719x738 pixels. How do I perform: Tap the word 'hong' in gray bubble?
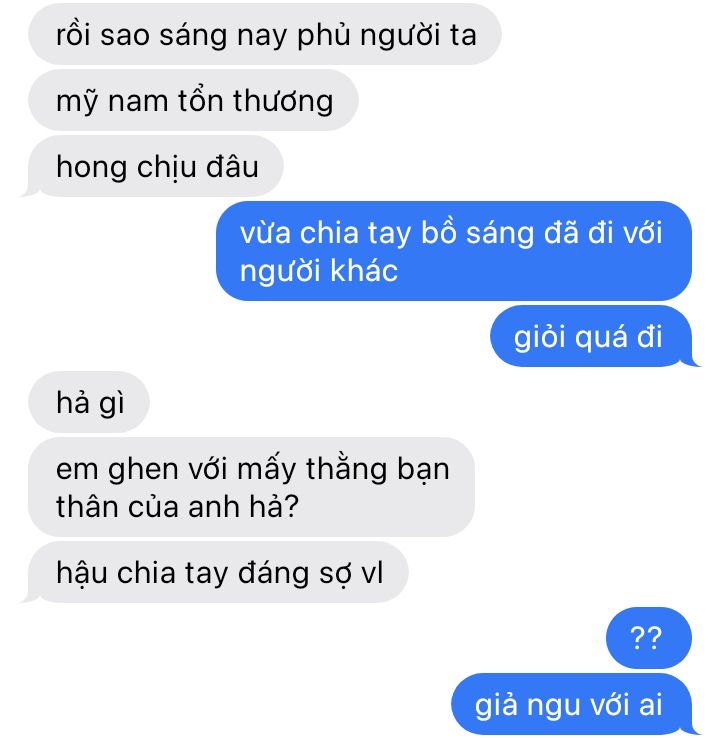91,168
